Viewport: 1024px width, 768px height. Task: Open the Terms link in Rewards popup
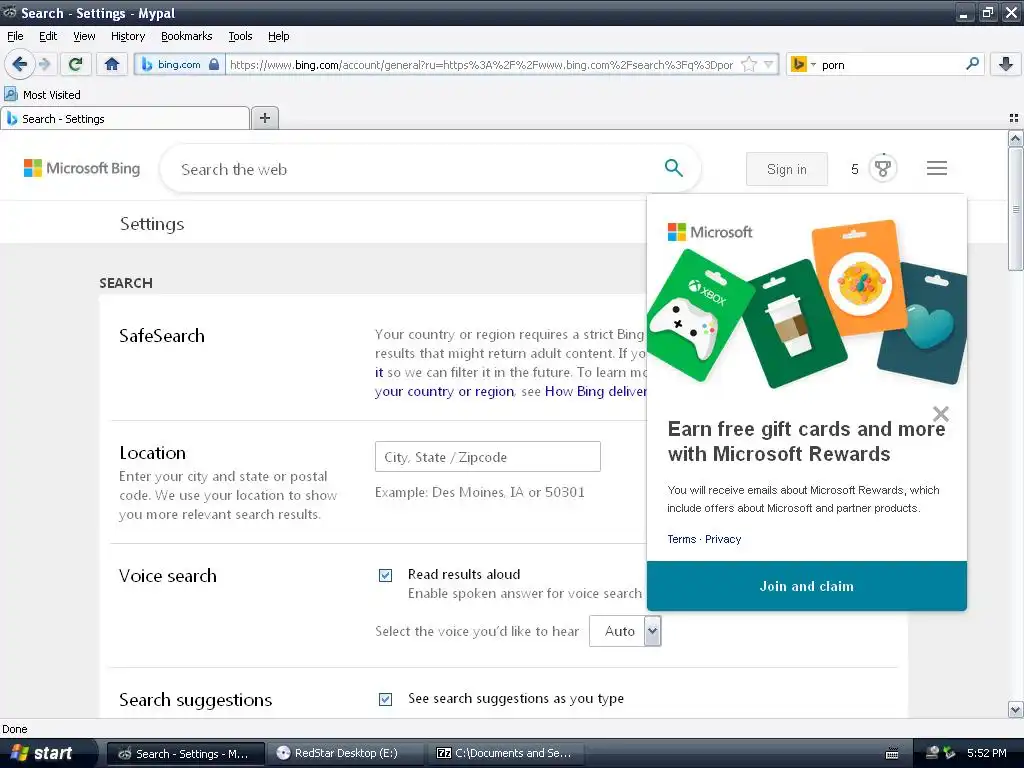coord(682,539)
